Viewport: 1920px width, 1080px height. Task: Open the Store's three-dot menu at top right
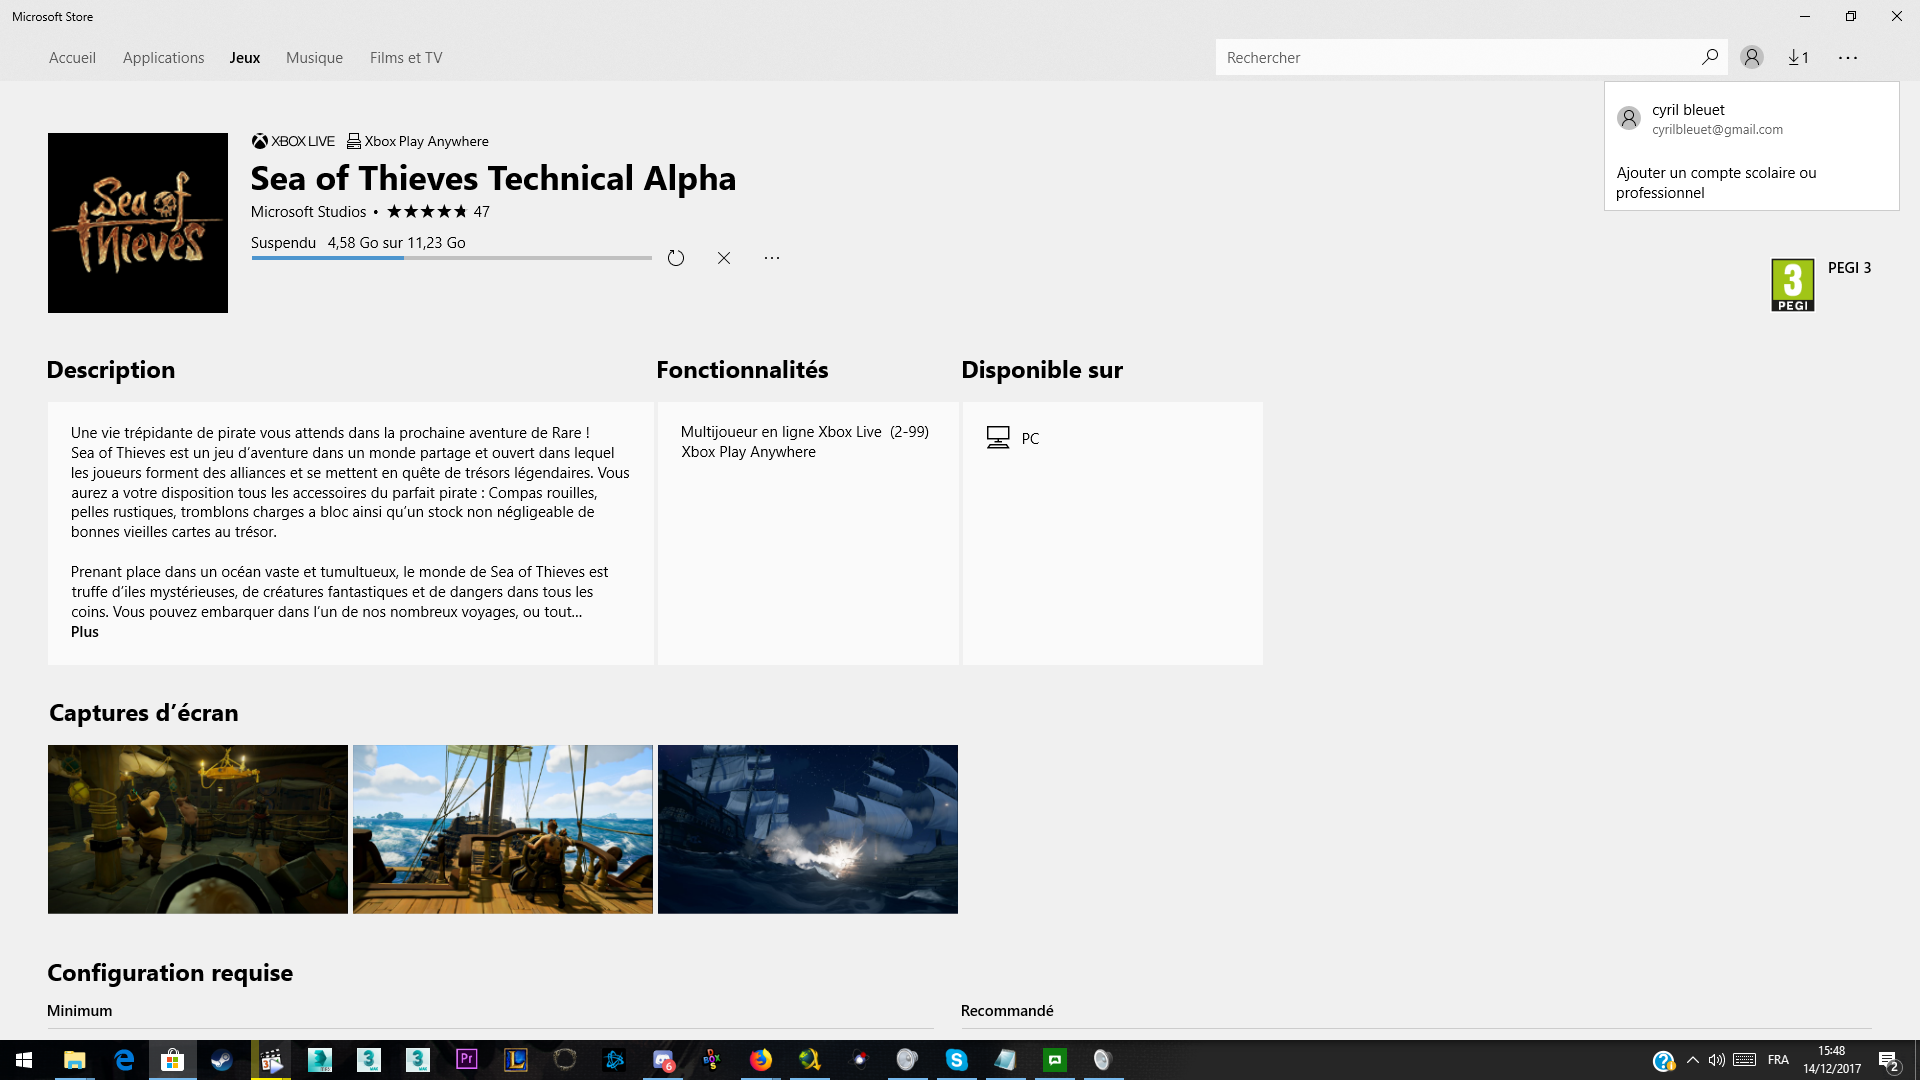[1848, 57]
